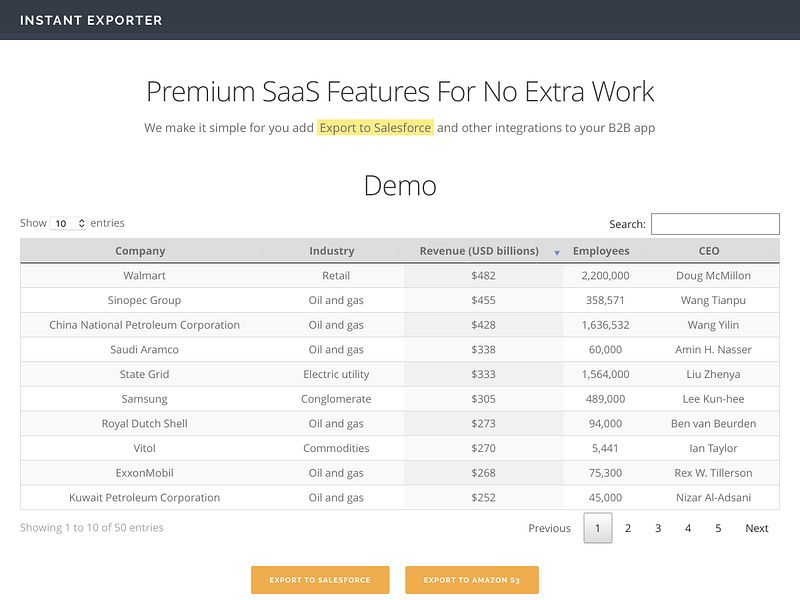Click the highlighted Export to Salesforce text
The width and height of the screenshot is (800, 600).
(375, 128)
